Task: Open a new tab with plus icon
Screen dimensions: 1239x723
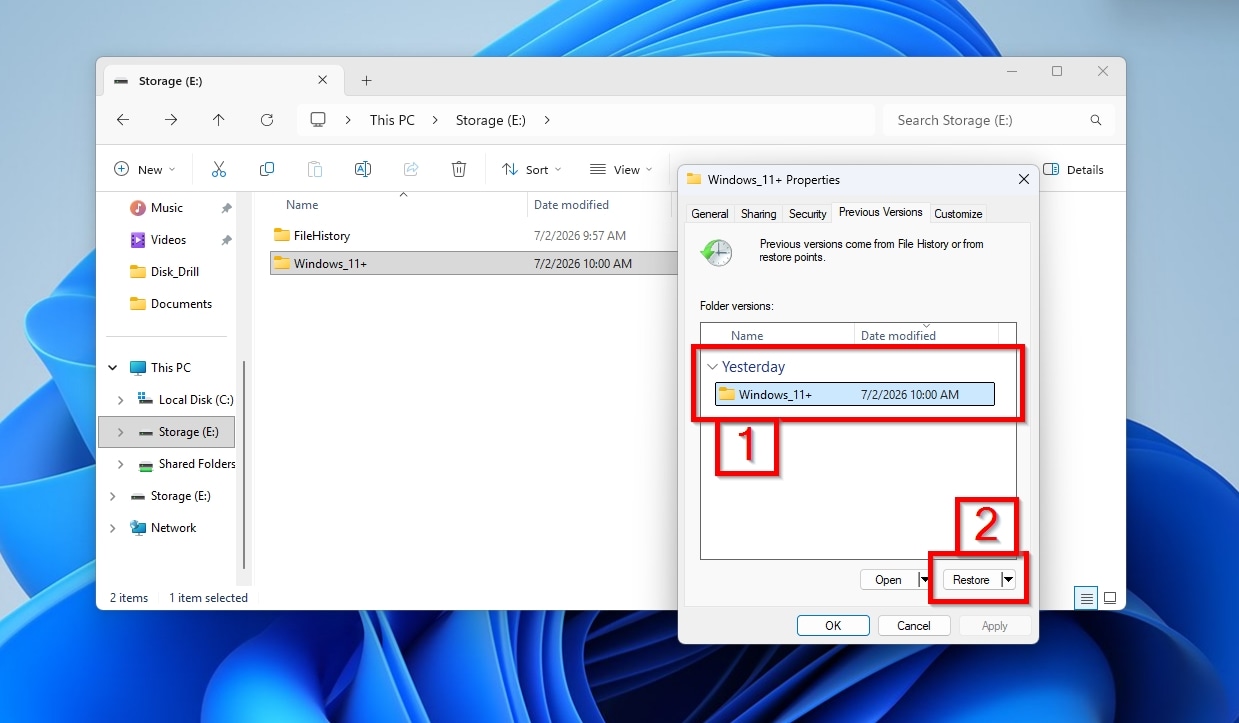Action: pyautogui.click(x=366, y=80)
